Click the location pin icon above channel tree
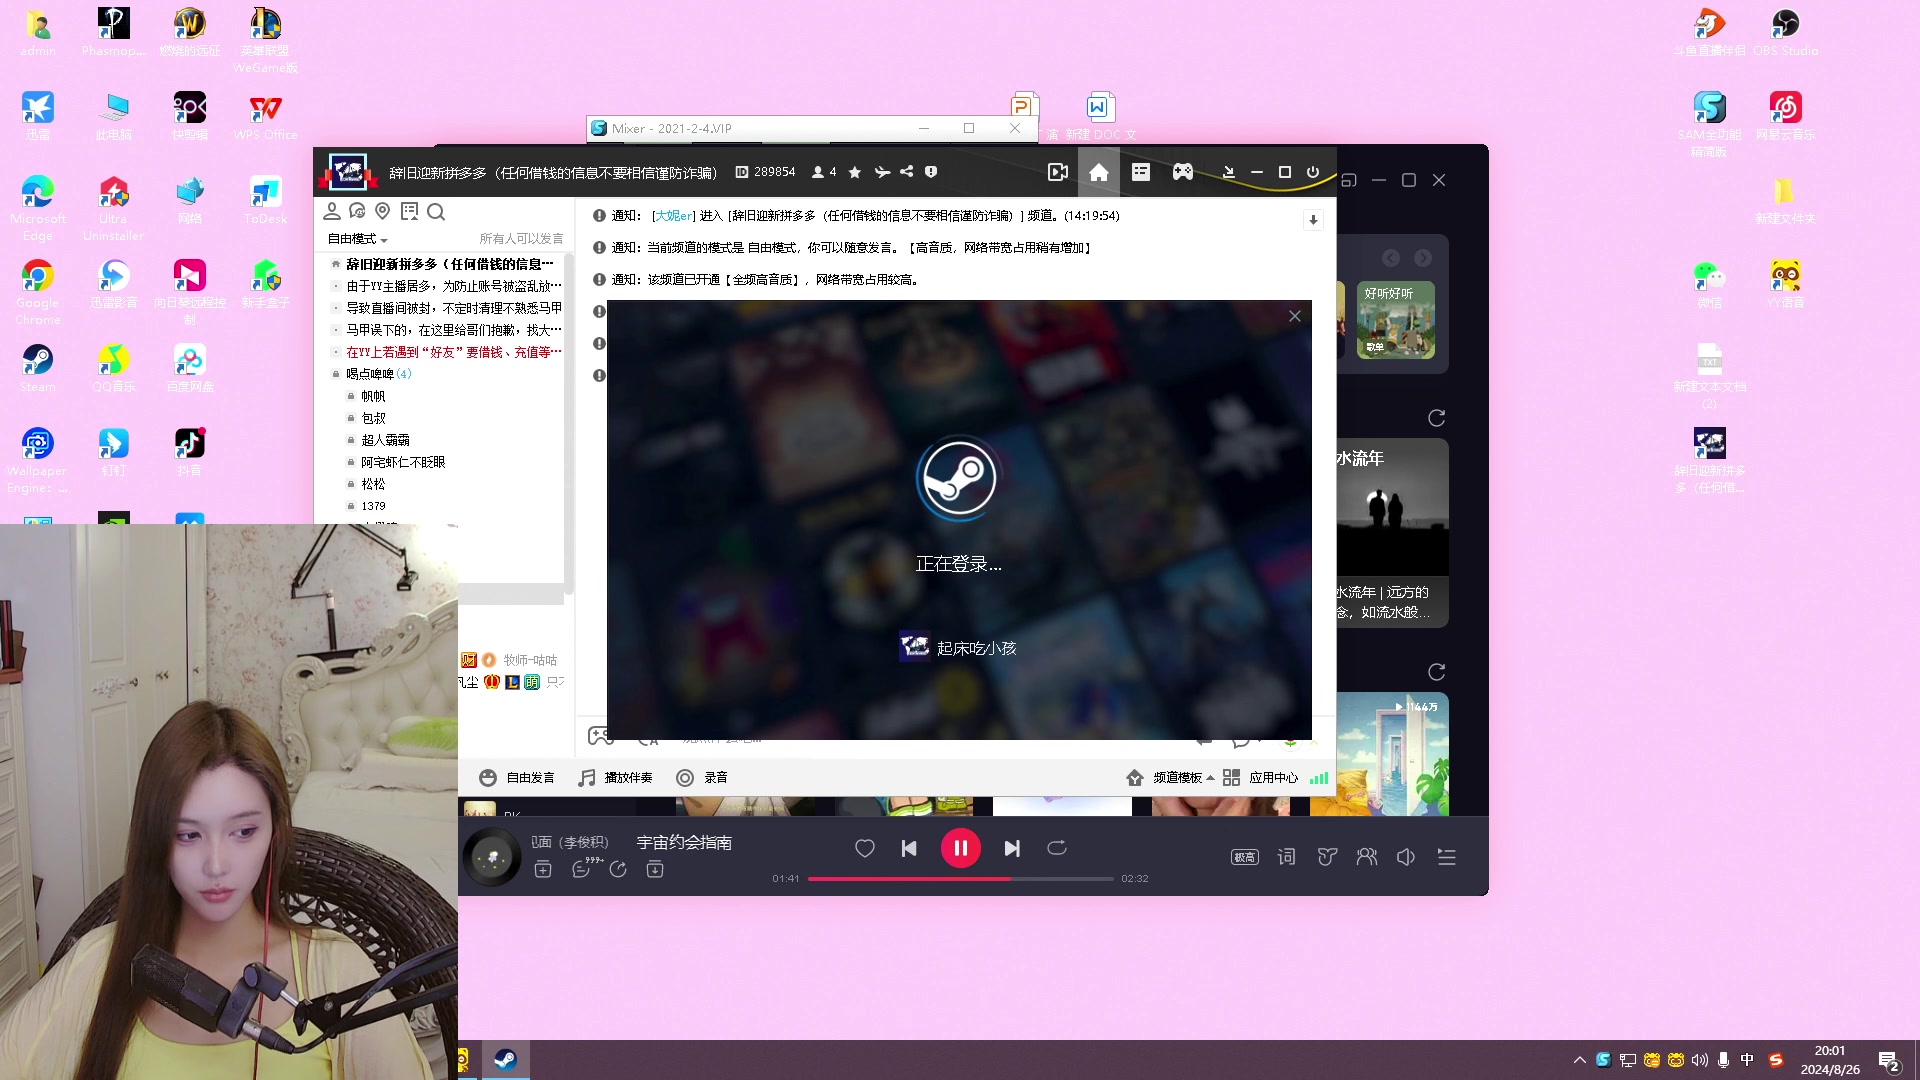Image resolution: width=1920 pixels, height=1080 pixels. click(x=382, y=211)
